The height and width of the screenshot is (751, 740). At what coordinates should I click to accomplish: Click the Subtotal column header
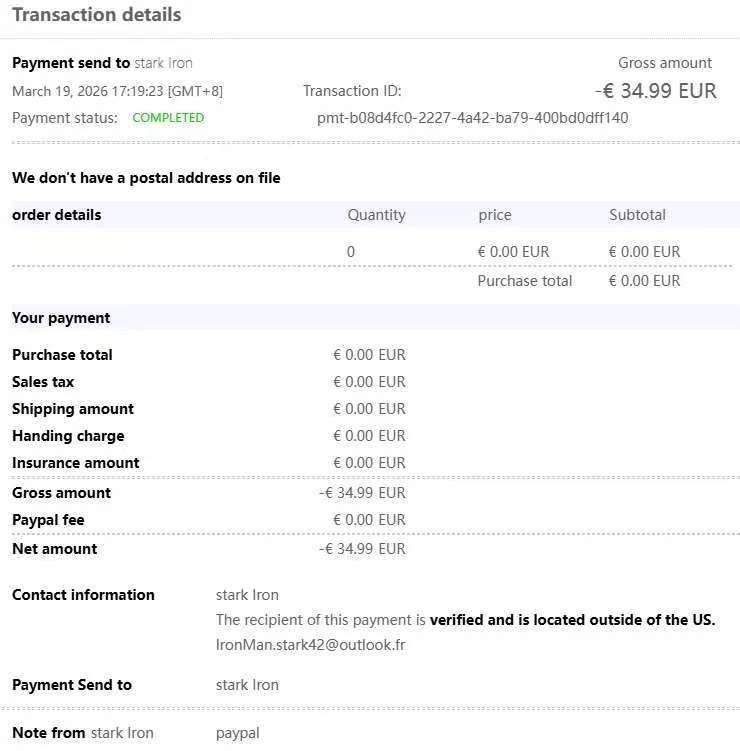[x=637, y=215]
